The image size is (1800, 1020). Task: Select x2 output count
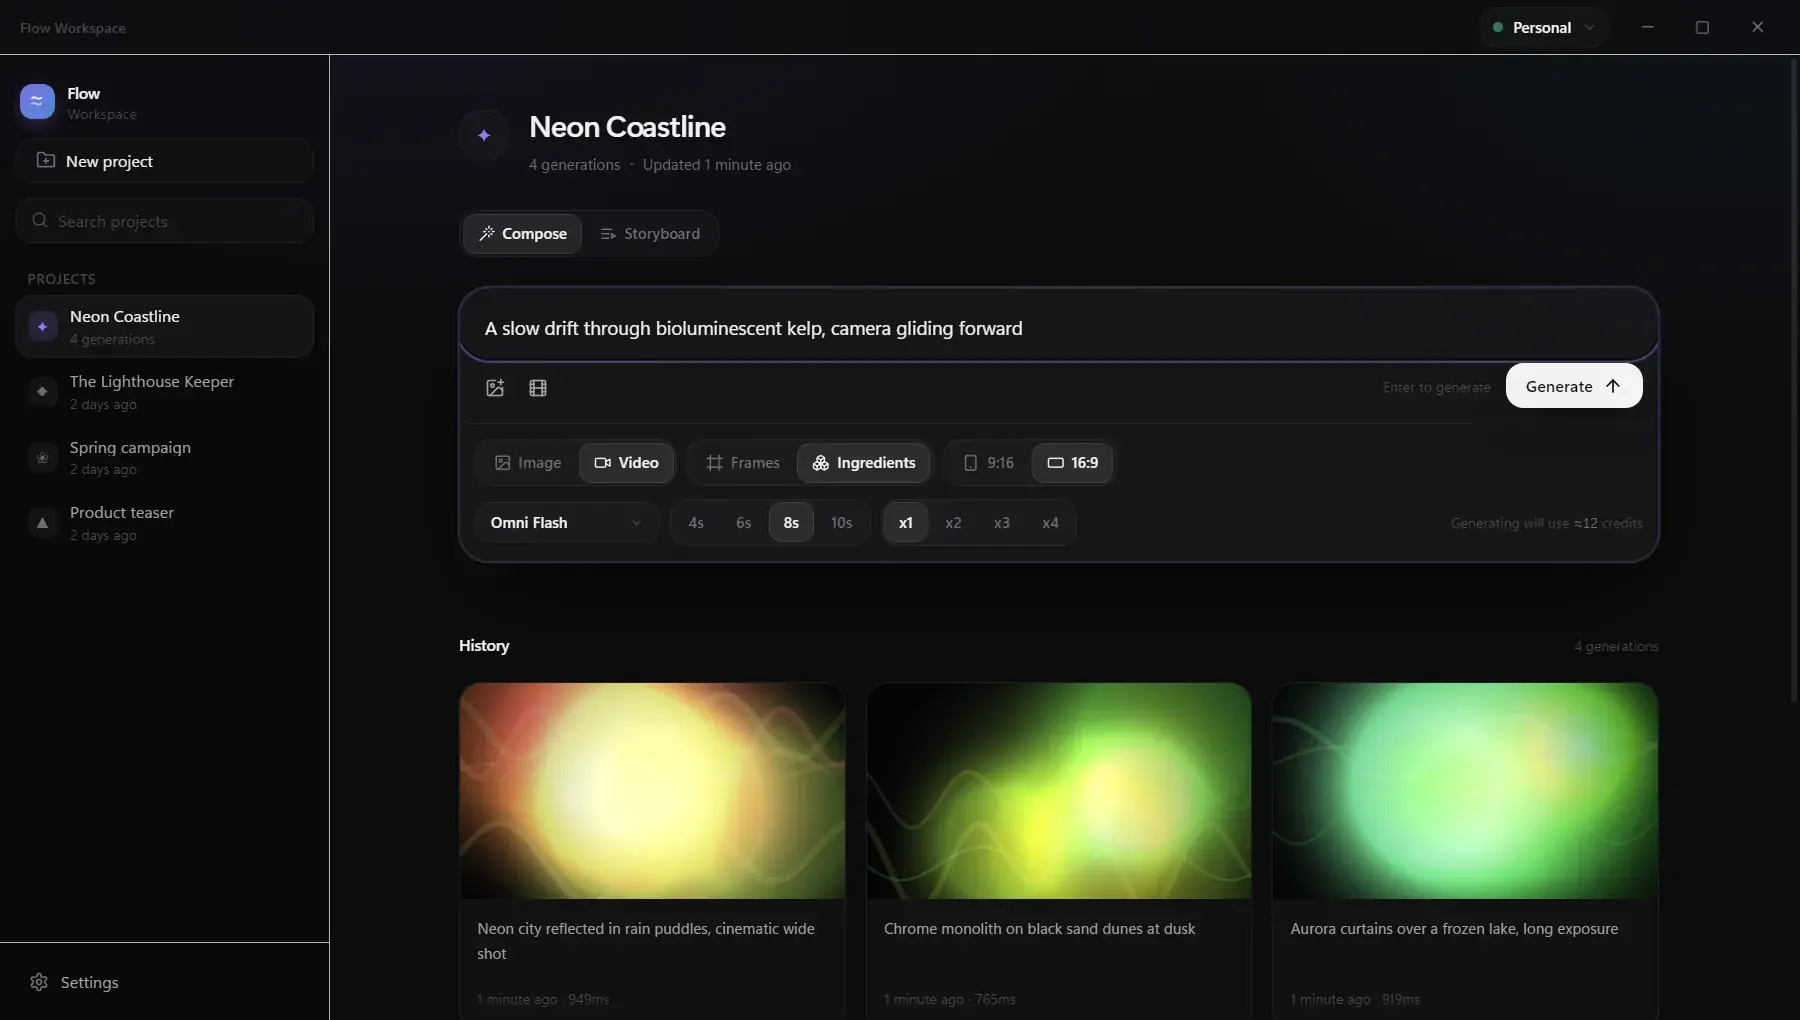pos(953,523)
